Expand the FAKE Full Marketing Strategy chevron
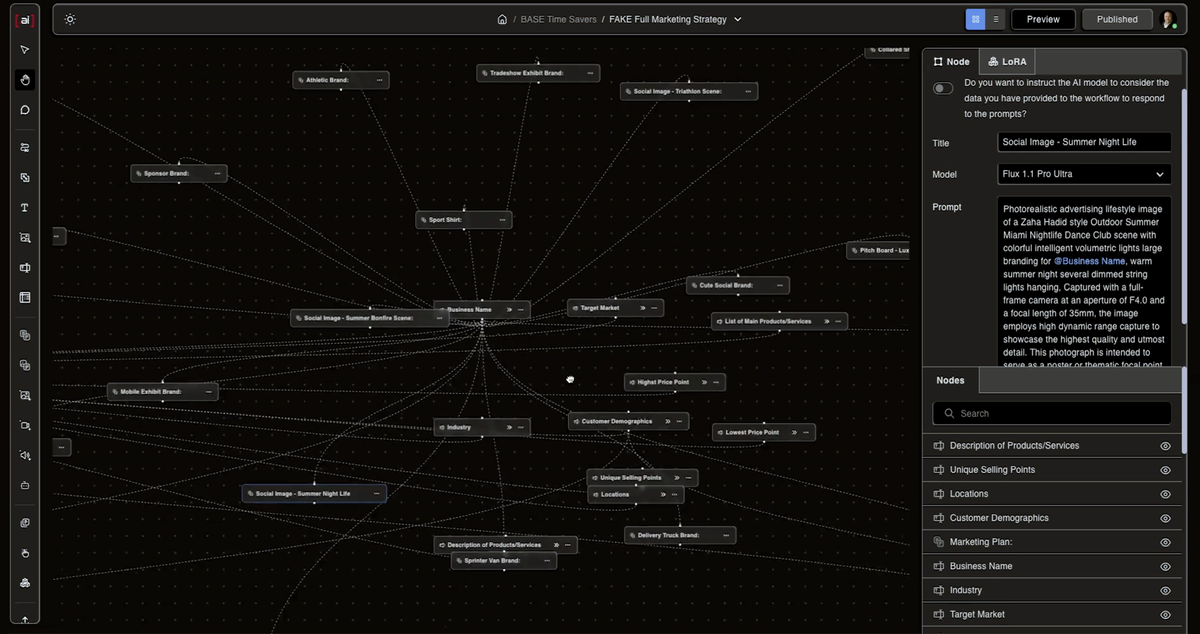Screen dimensions: 1200x634 click(738, 19)
